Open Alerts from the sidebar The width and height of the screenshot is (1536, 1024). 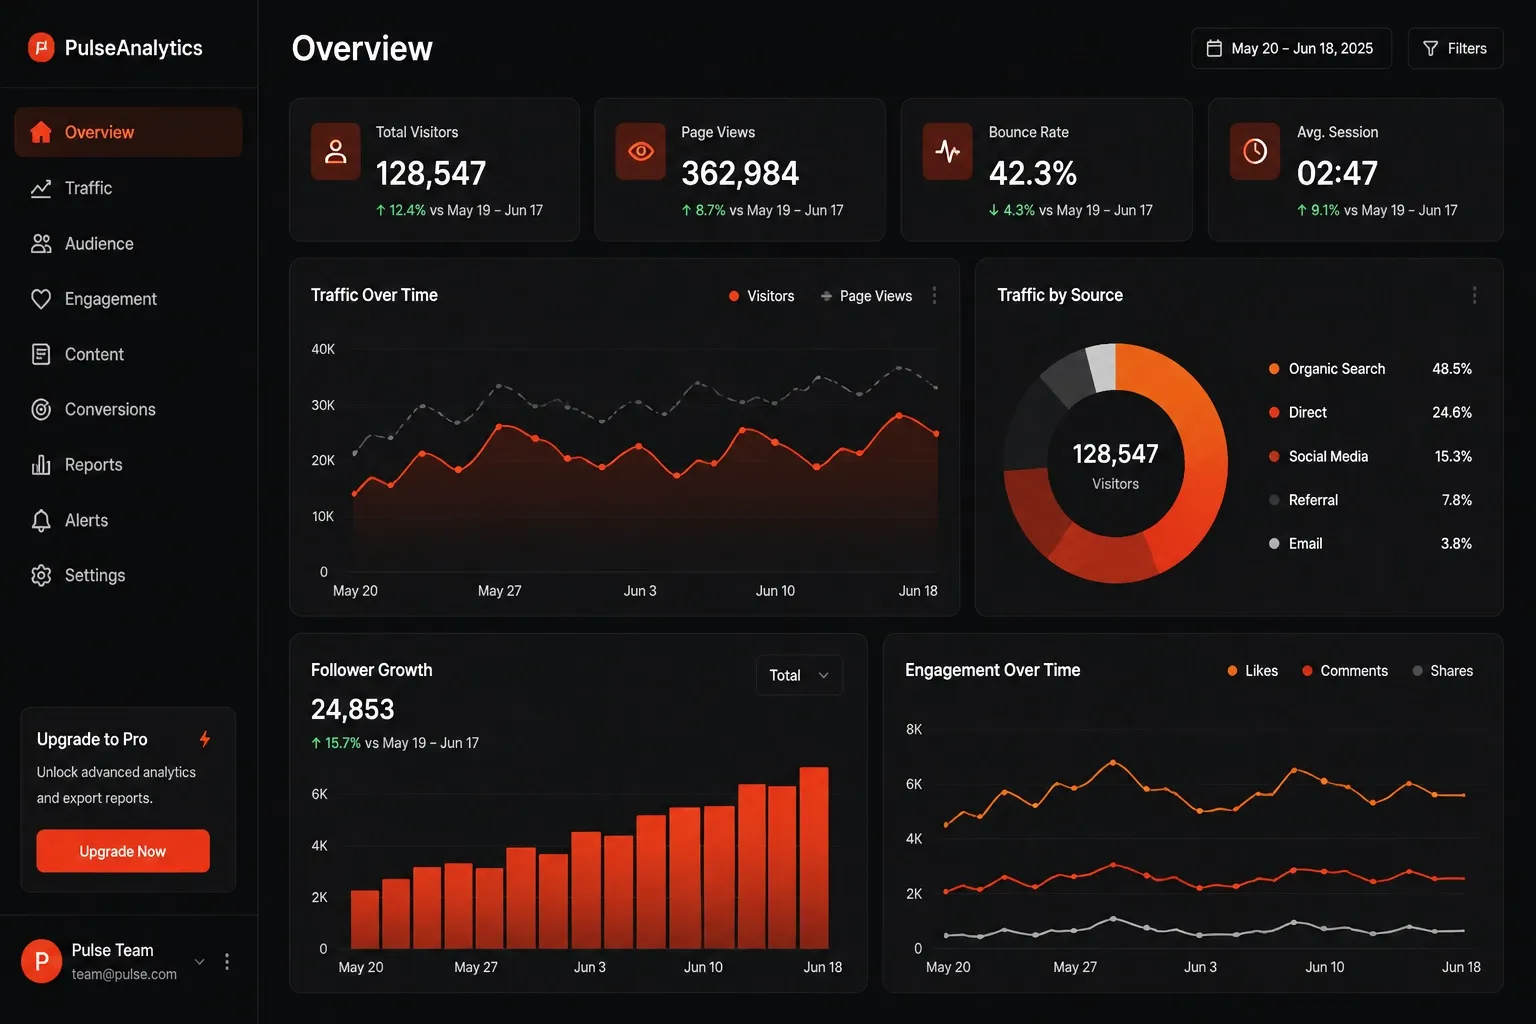click(128, 520)
